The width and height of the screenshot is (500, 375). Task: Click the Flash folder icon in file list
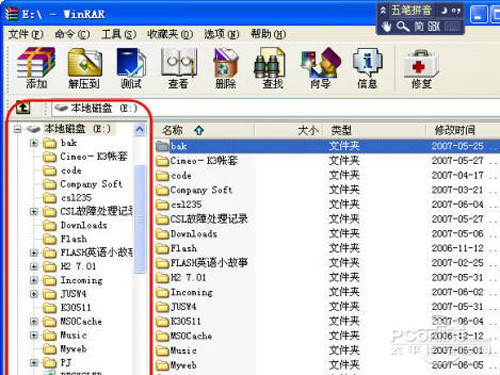(x=163, y=248)
